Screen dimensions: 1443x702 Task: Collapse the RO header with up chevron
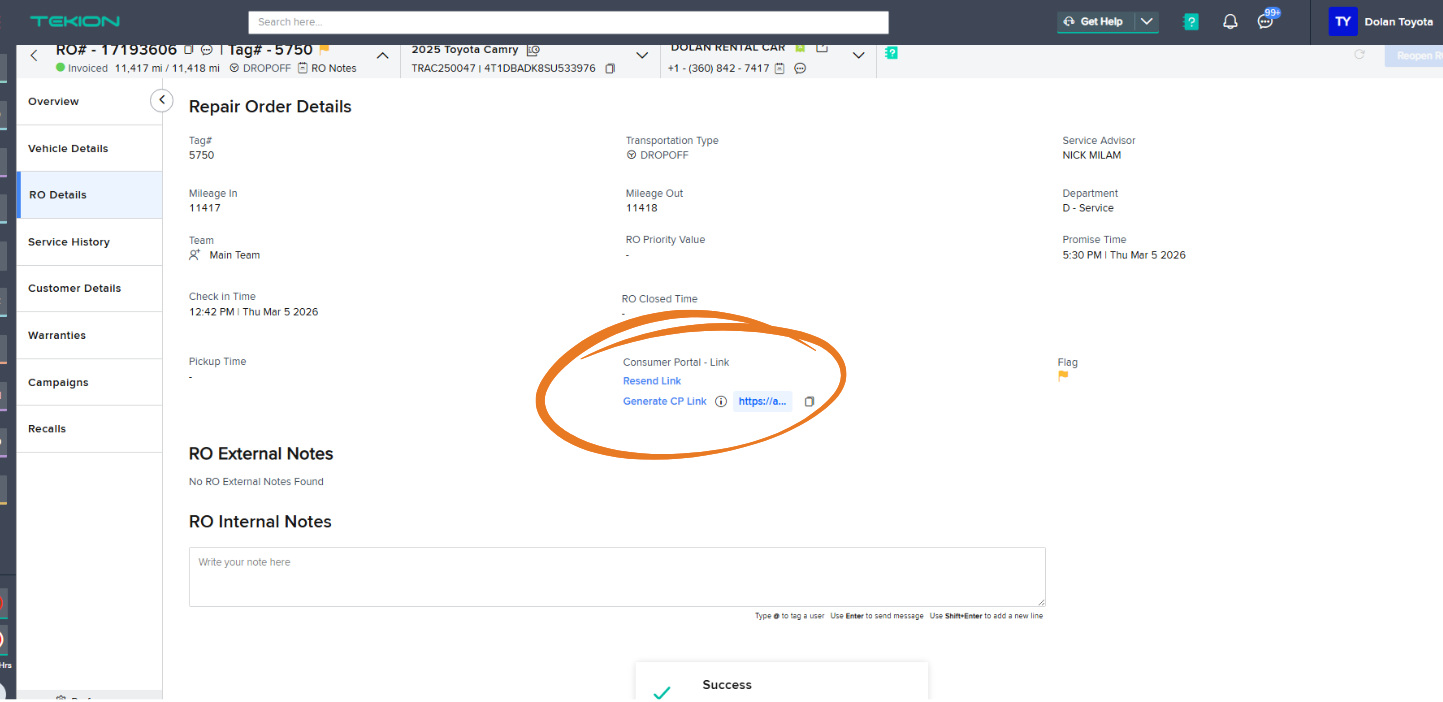tap(382, 56)
